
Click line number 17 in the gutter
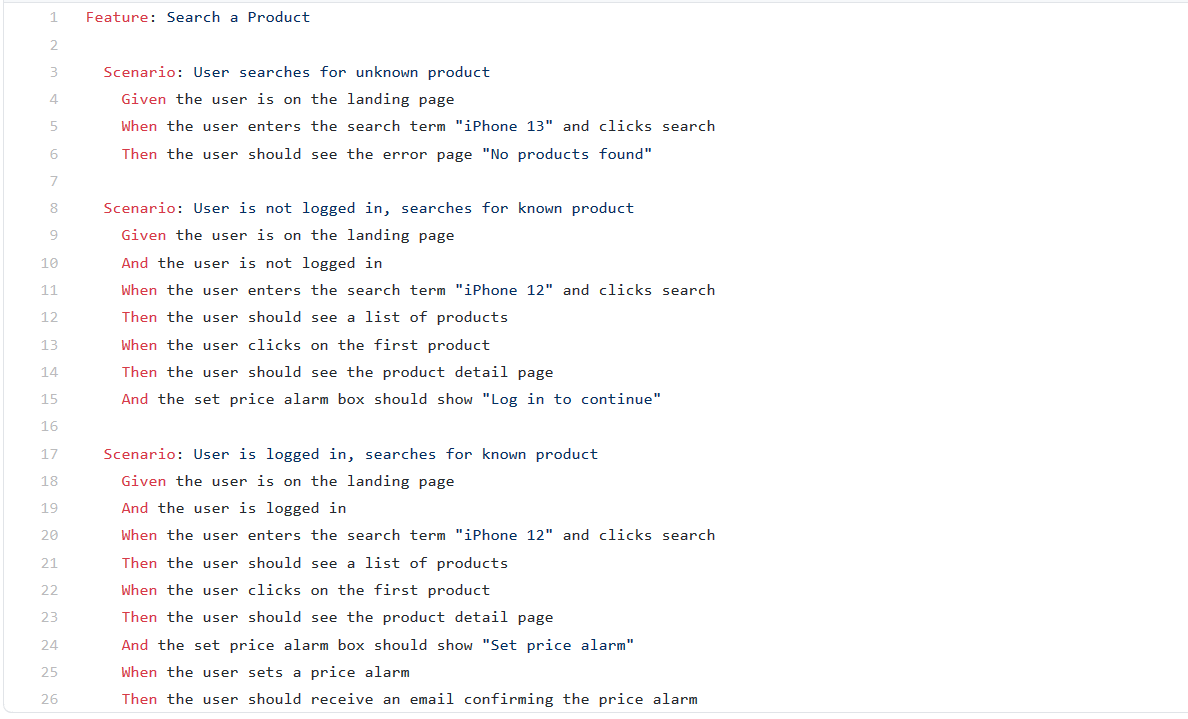[x=49, y=454]
